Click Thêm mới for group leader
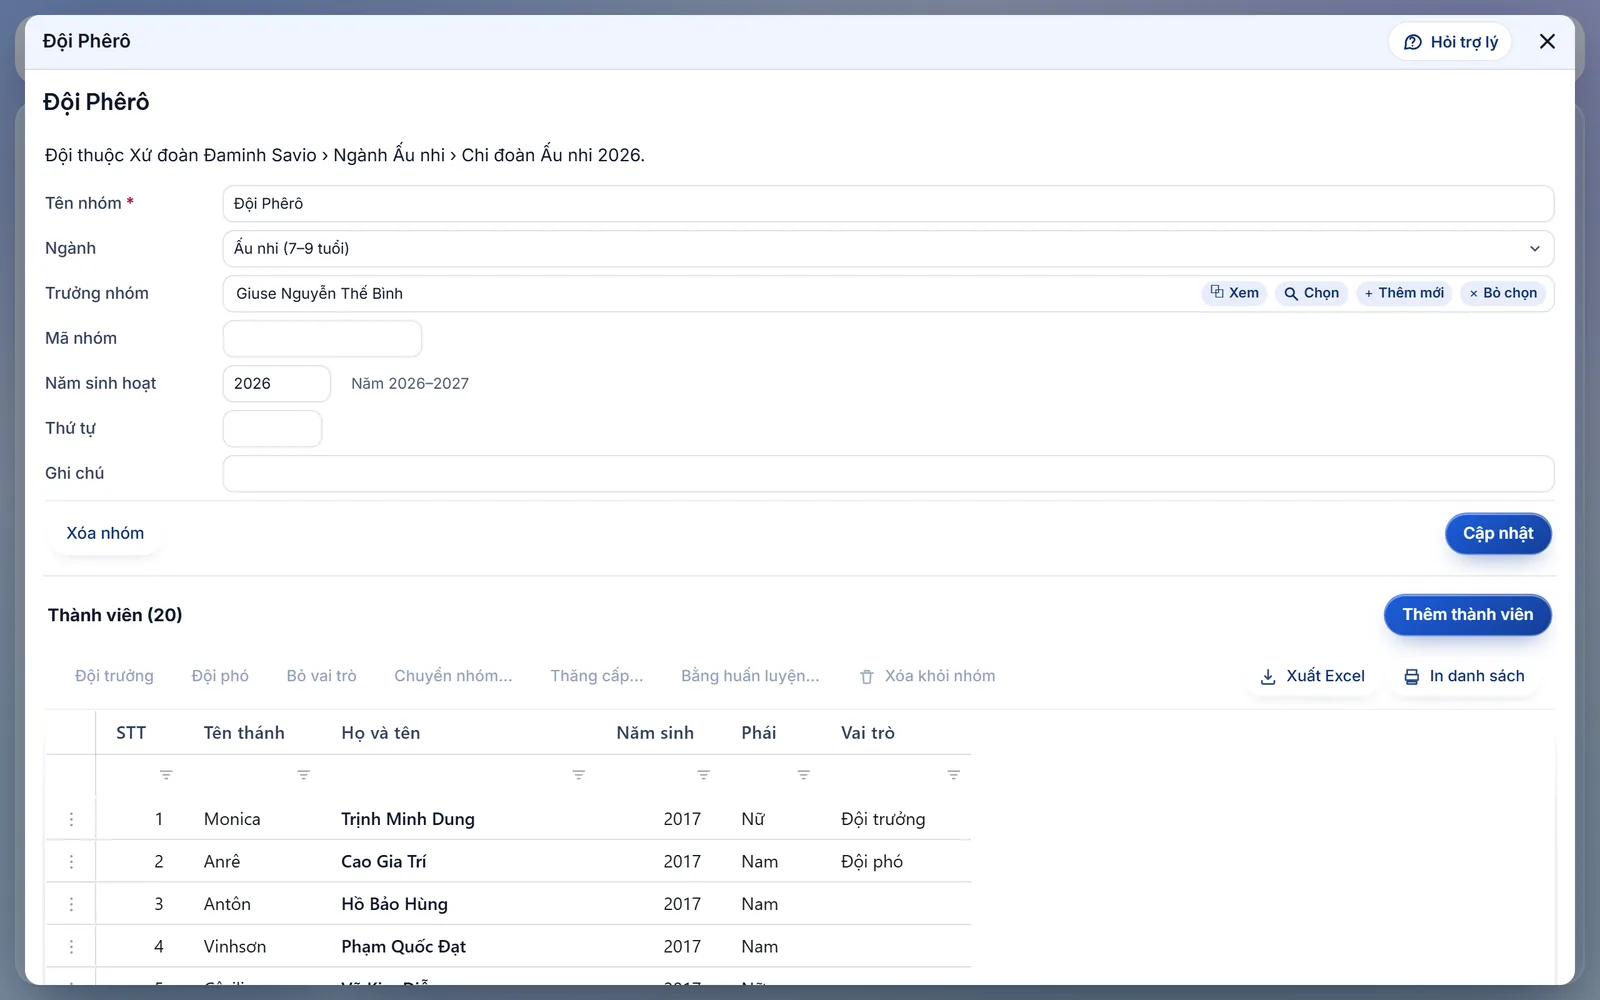The width and height of the screenshot is (1600, 1000). point(1404,293)
